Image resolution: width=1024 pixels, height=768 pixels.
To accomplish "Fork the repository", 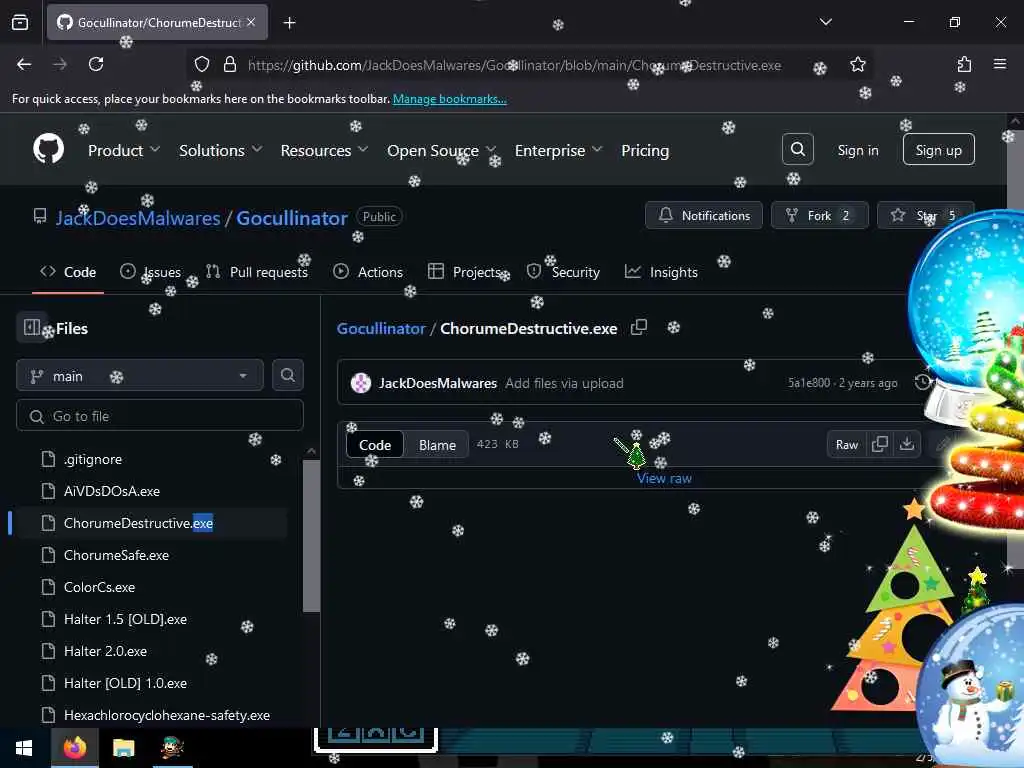I will point(820,215).
